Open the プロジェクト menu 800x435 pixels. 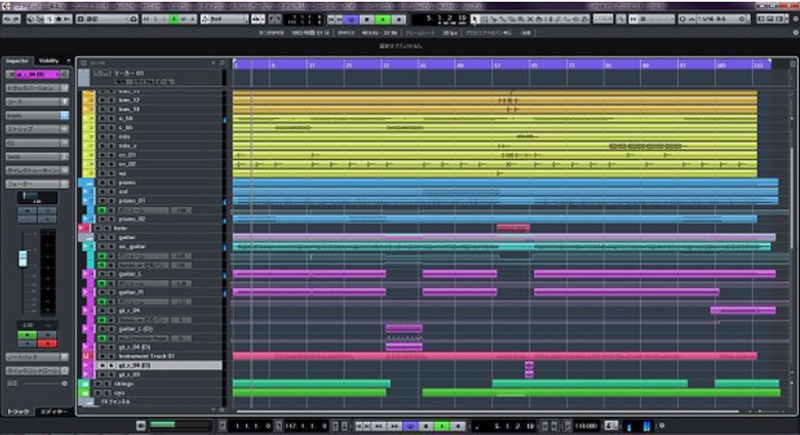(89, 6)
